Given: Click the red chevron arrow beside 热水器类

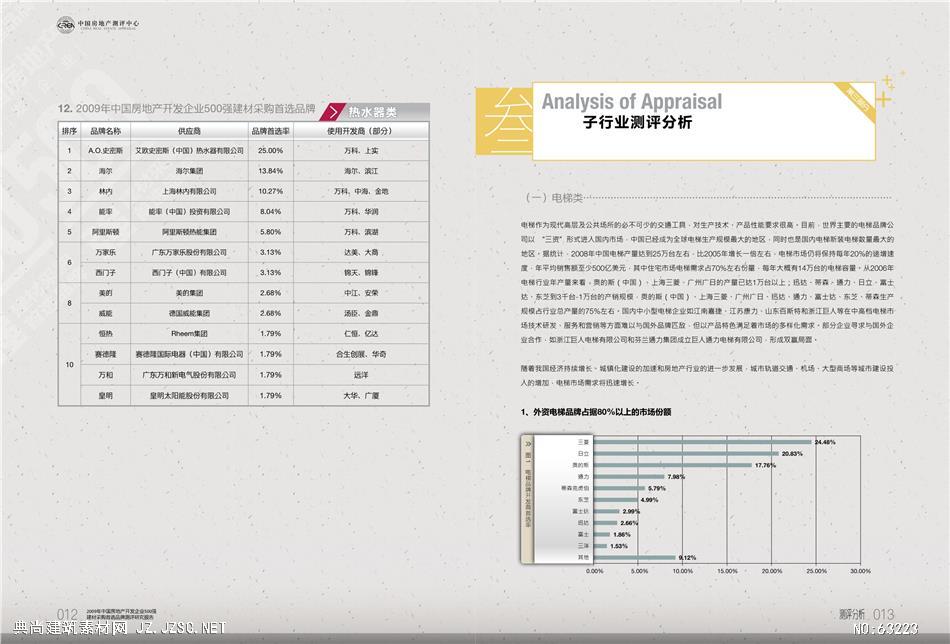Looking at the screenshot, I should [x=333, y=112].
